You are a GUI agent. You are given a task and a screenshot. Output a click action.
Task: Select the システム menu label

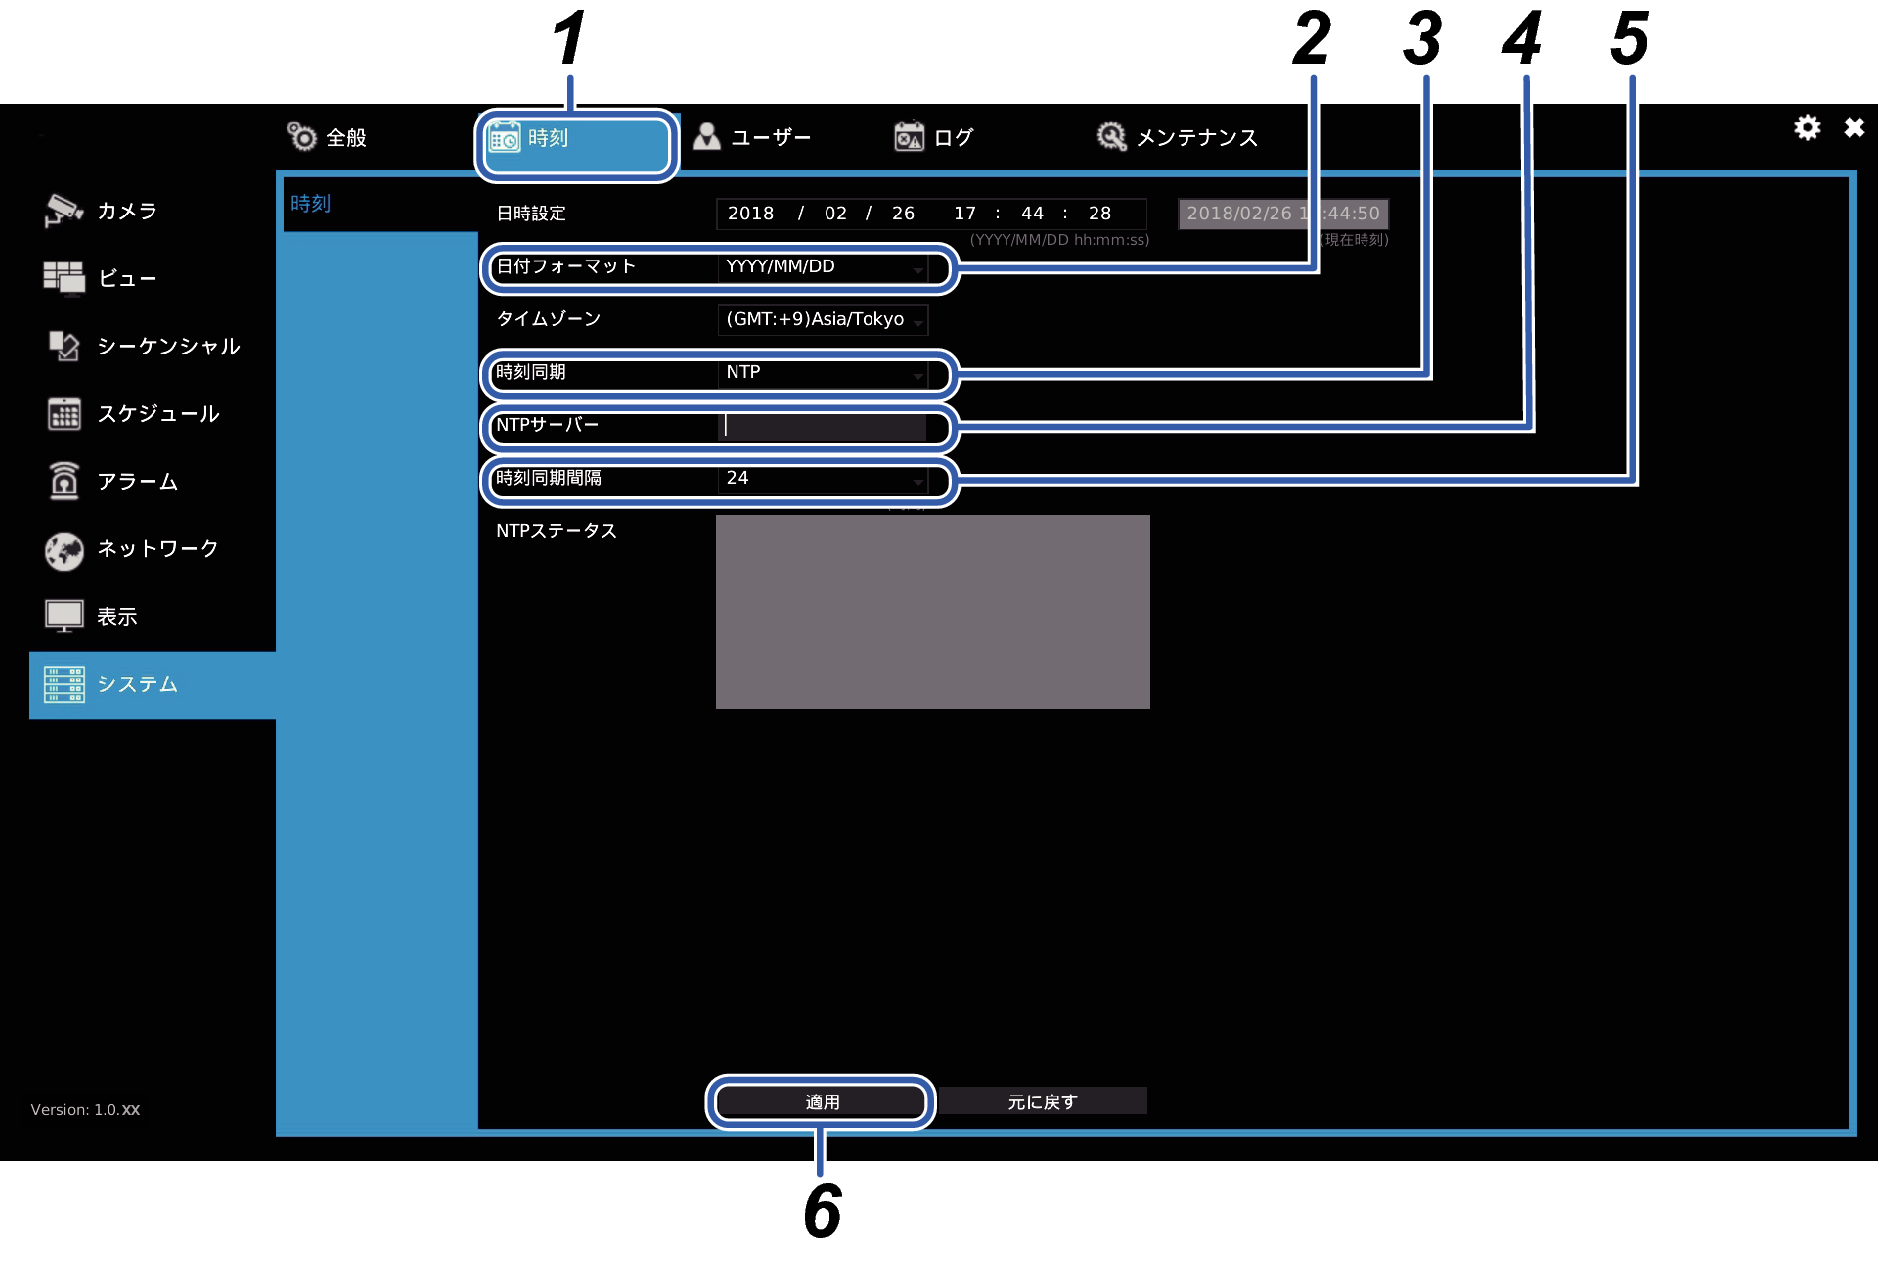tap(137, 684)
